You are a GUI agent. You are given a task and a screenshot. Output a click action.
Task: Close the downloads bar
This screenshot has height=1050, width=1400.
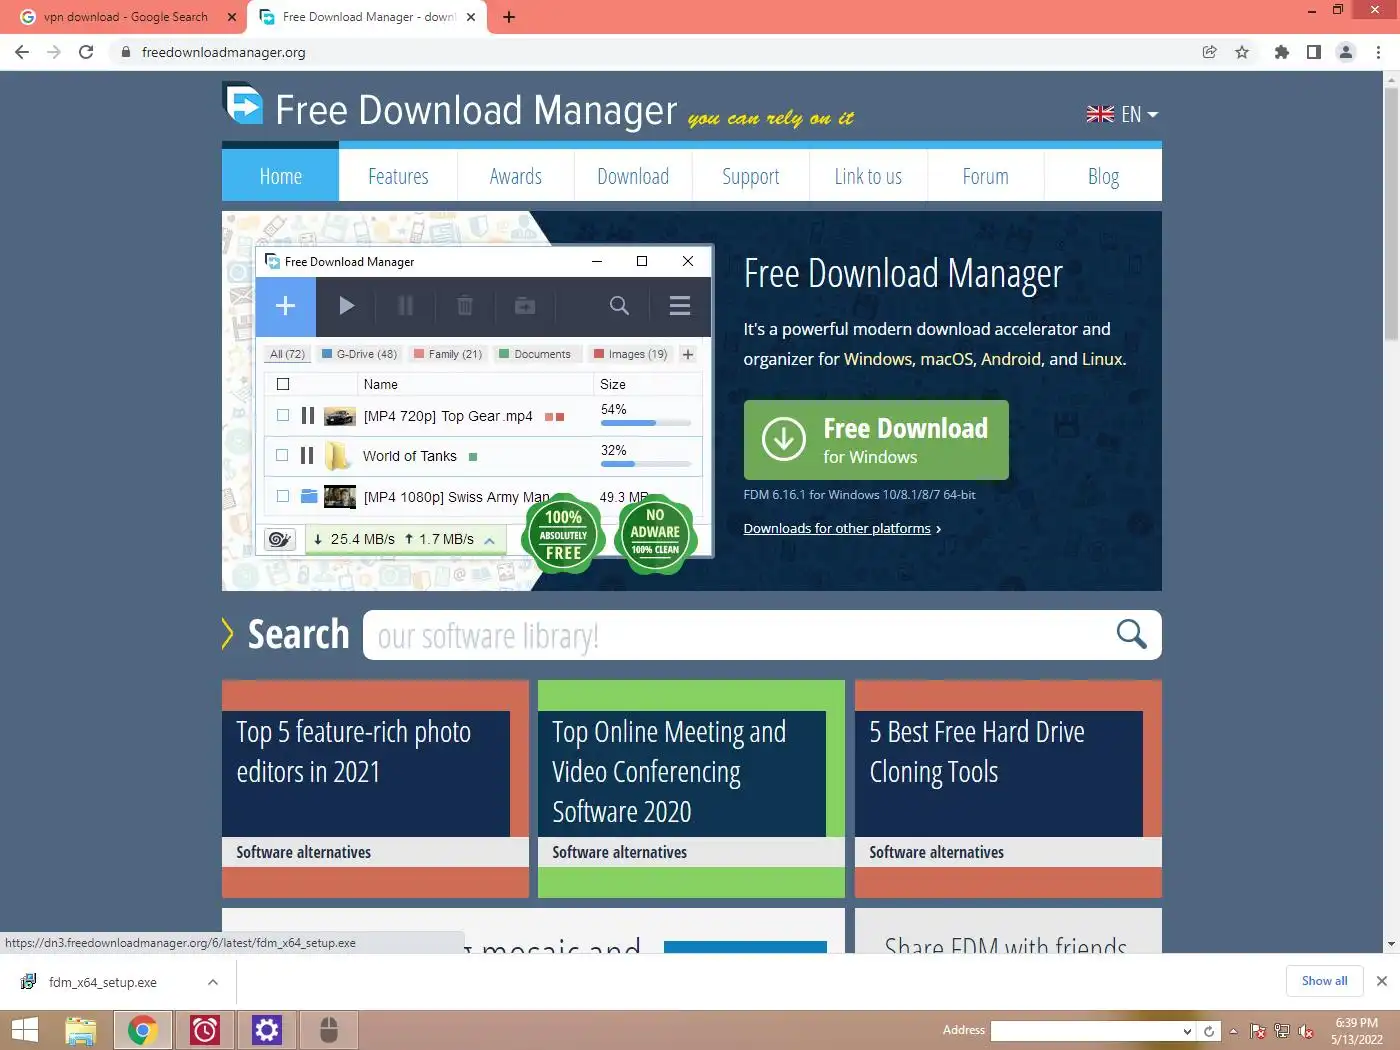coord(1382,981)
